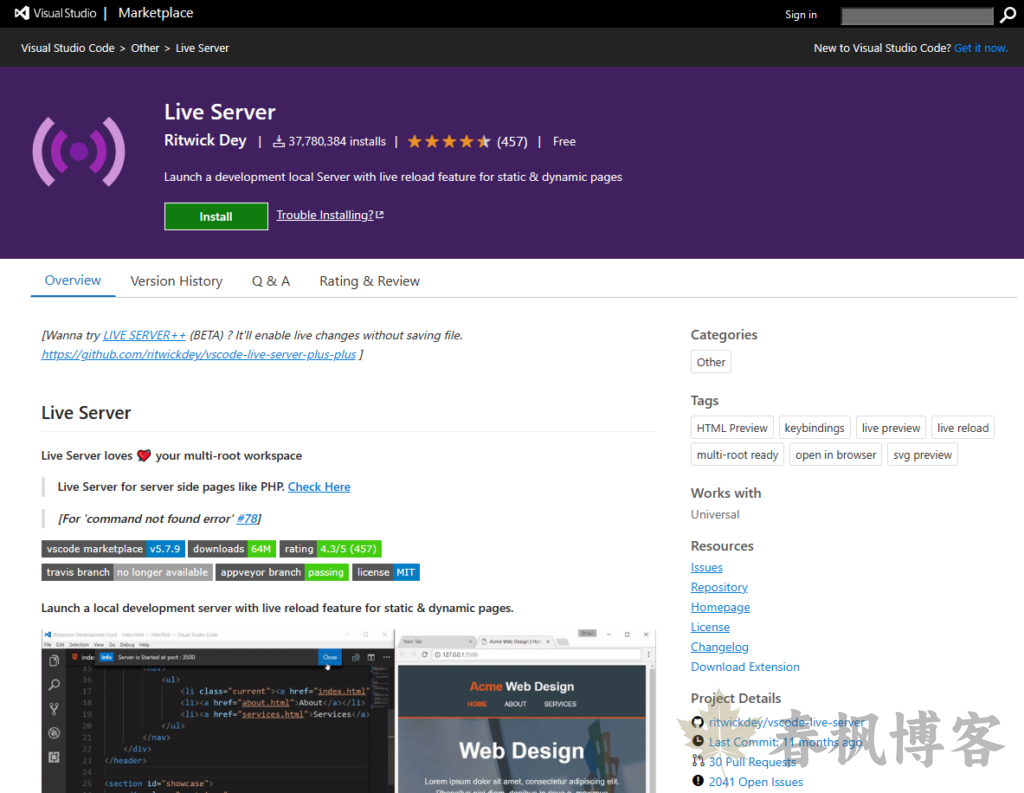Image resolution: width=1024 pixels, height=793 pixels.
Task: Click Universal under Works with
Action: point(715,515)
